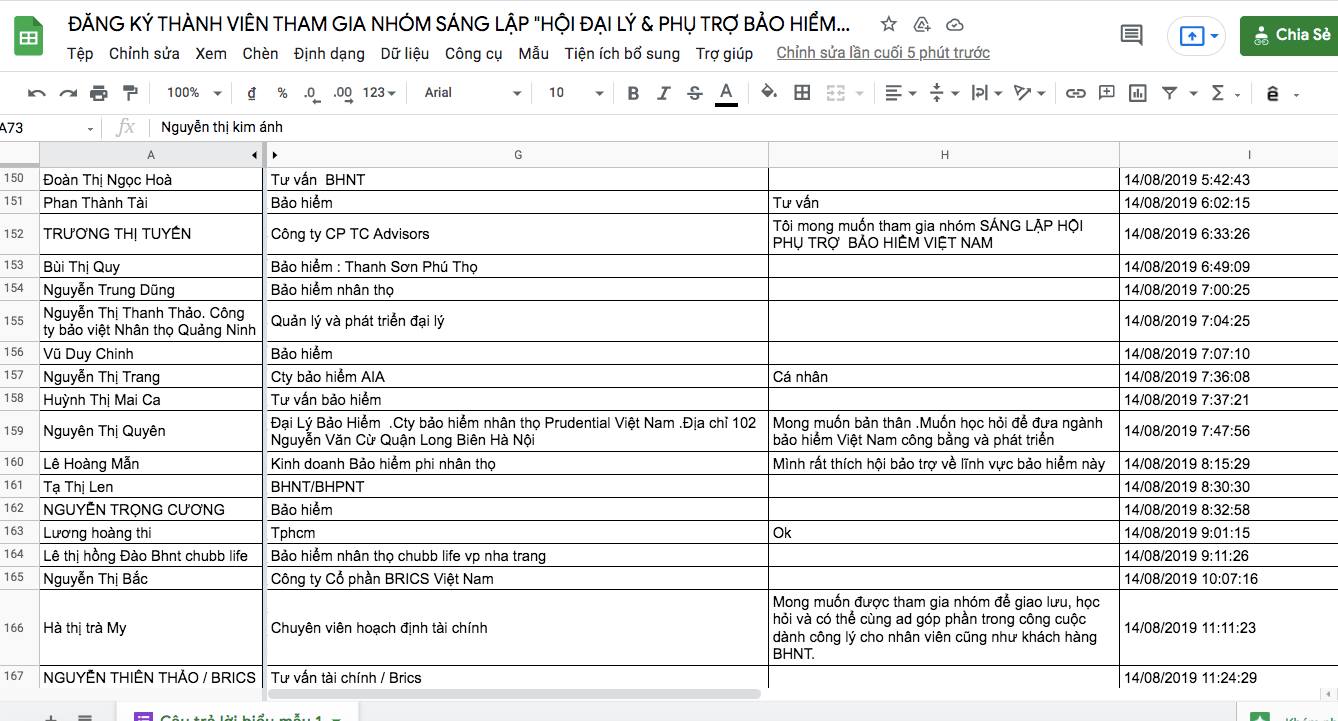Image resolution: width=1338 pixels, height=721 pixels.
Task: Open the Định dạng menu
Action: click(x=329, y=53)
